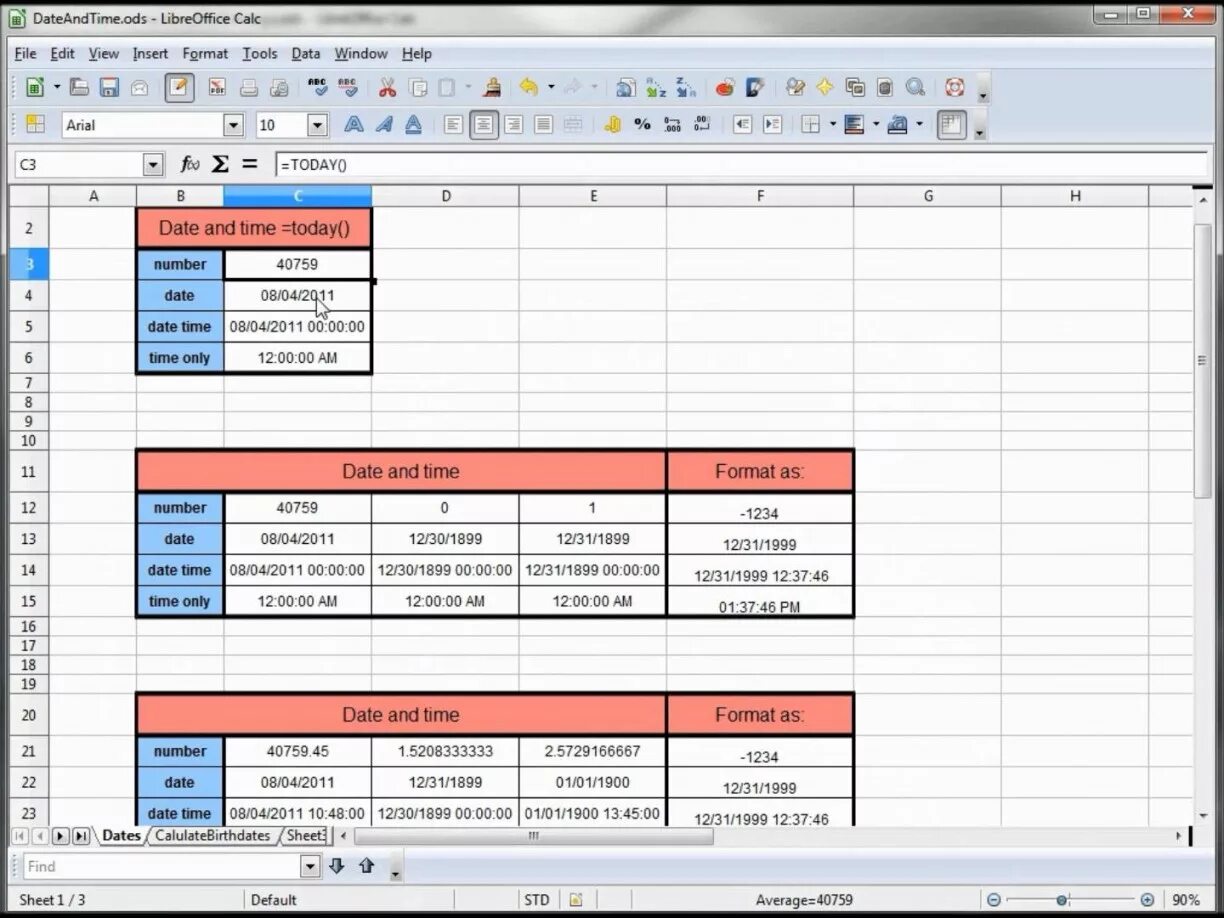1224x918 pixels.
Task: Increase indent icon
Action: [772, 125]
